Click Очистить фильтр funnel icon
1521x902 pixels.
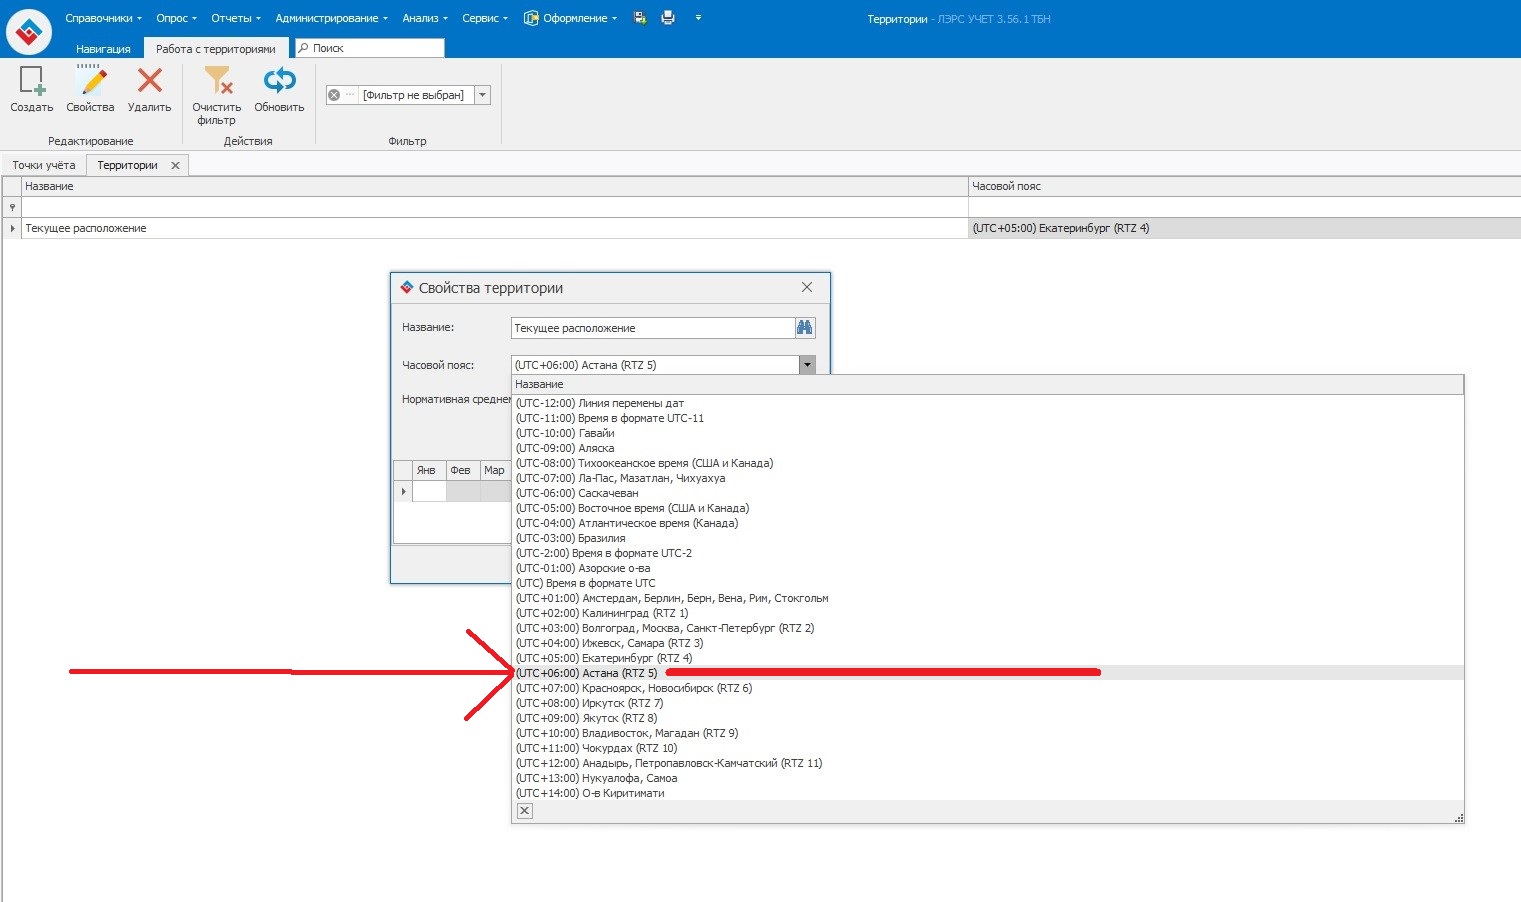217,80
